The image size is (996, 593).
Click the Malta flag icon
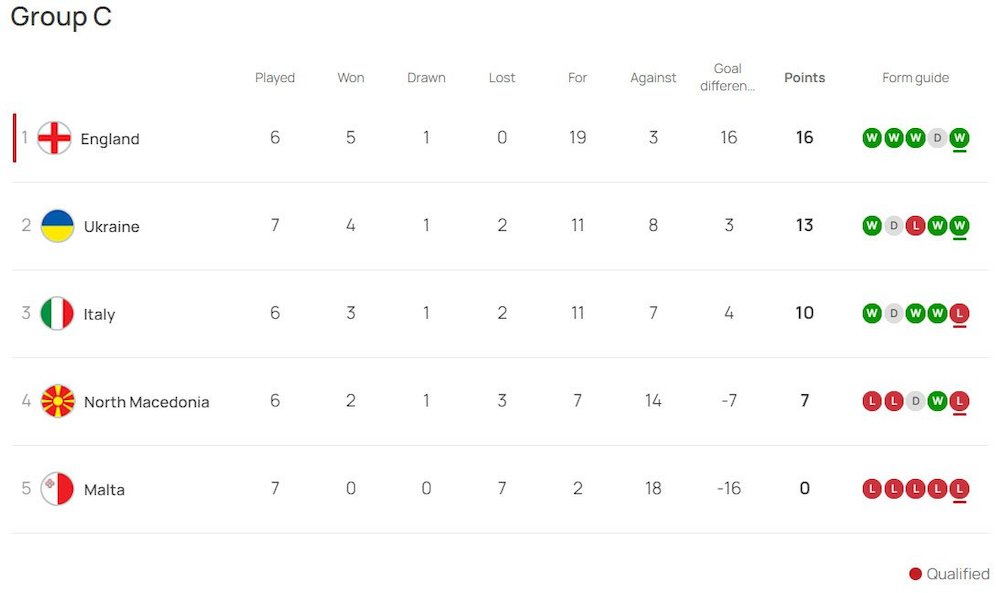(x=57, y=489)
